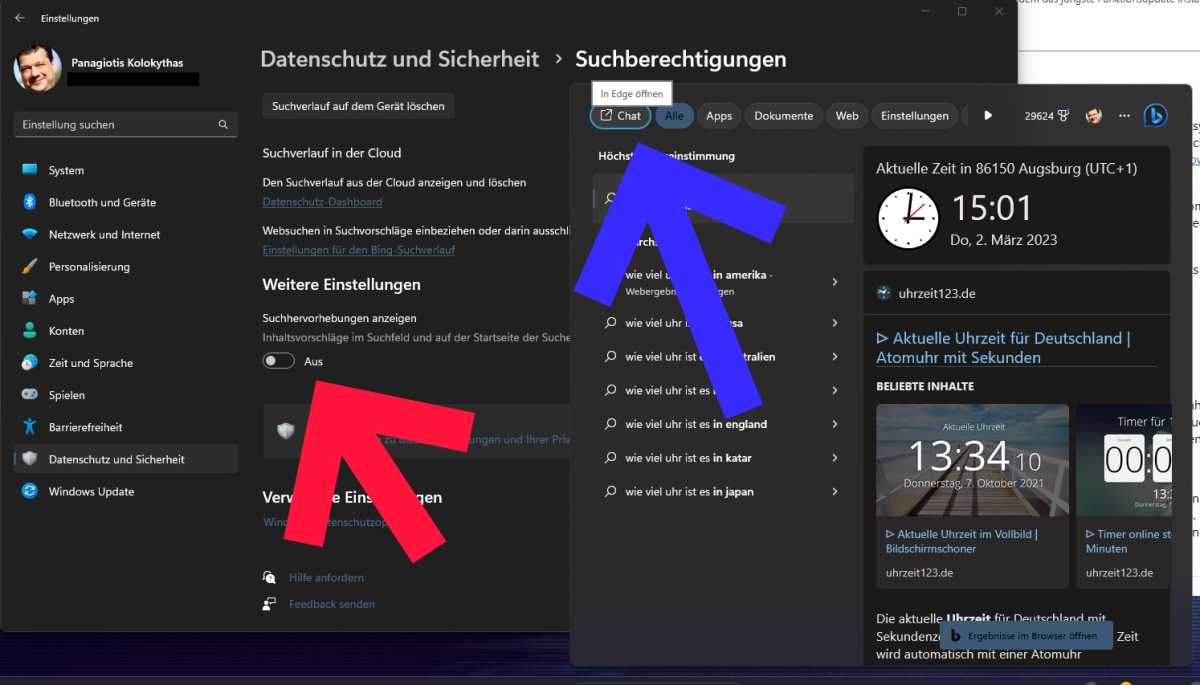Click the play arrow to show more filters

[x=988, y=116]
